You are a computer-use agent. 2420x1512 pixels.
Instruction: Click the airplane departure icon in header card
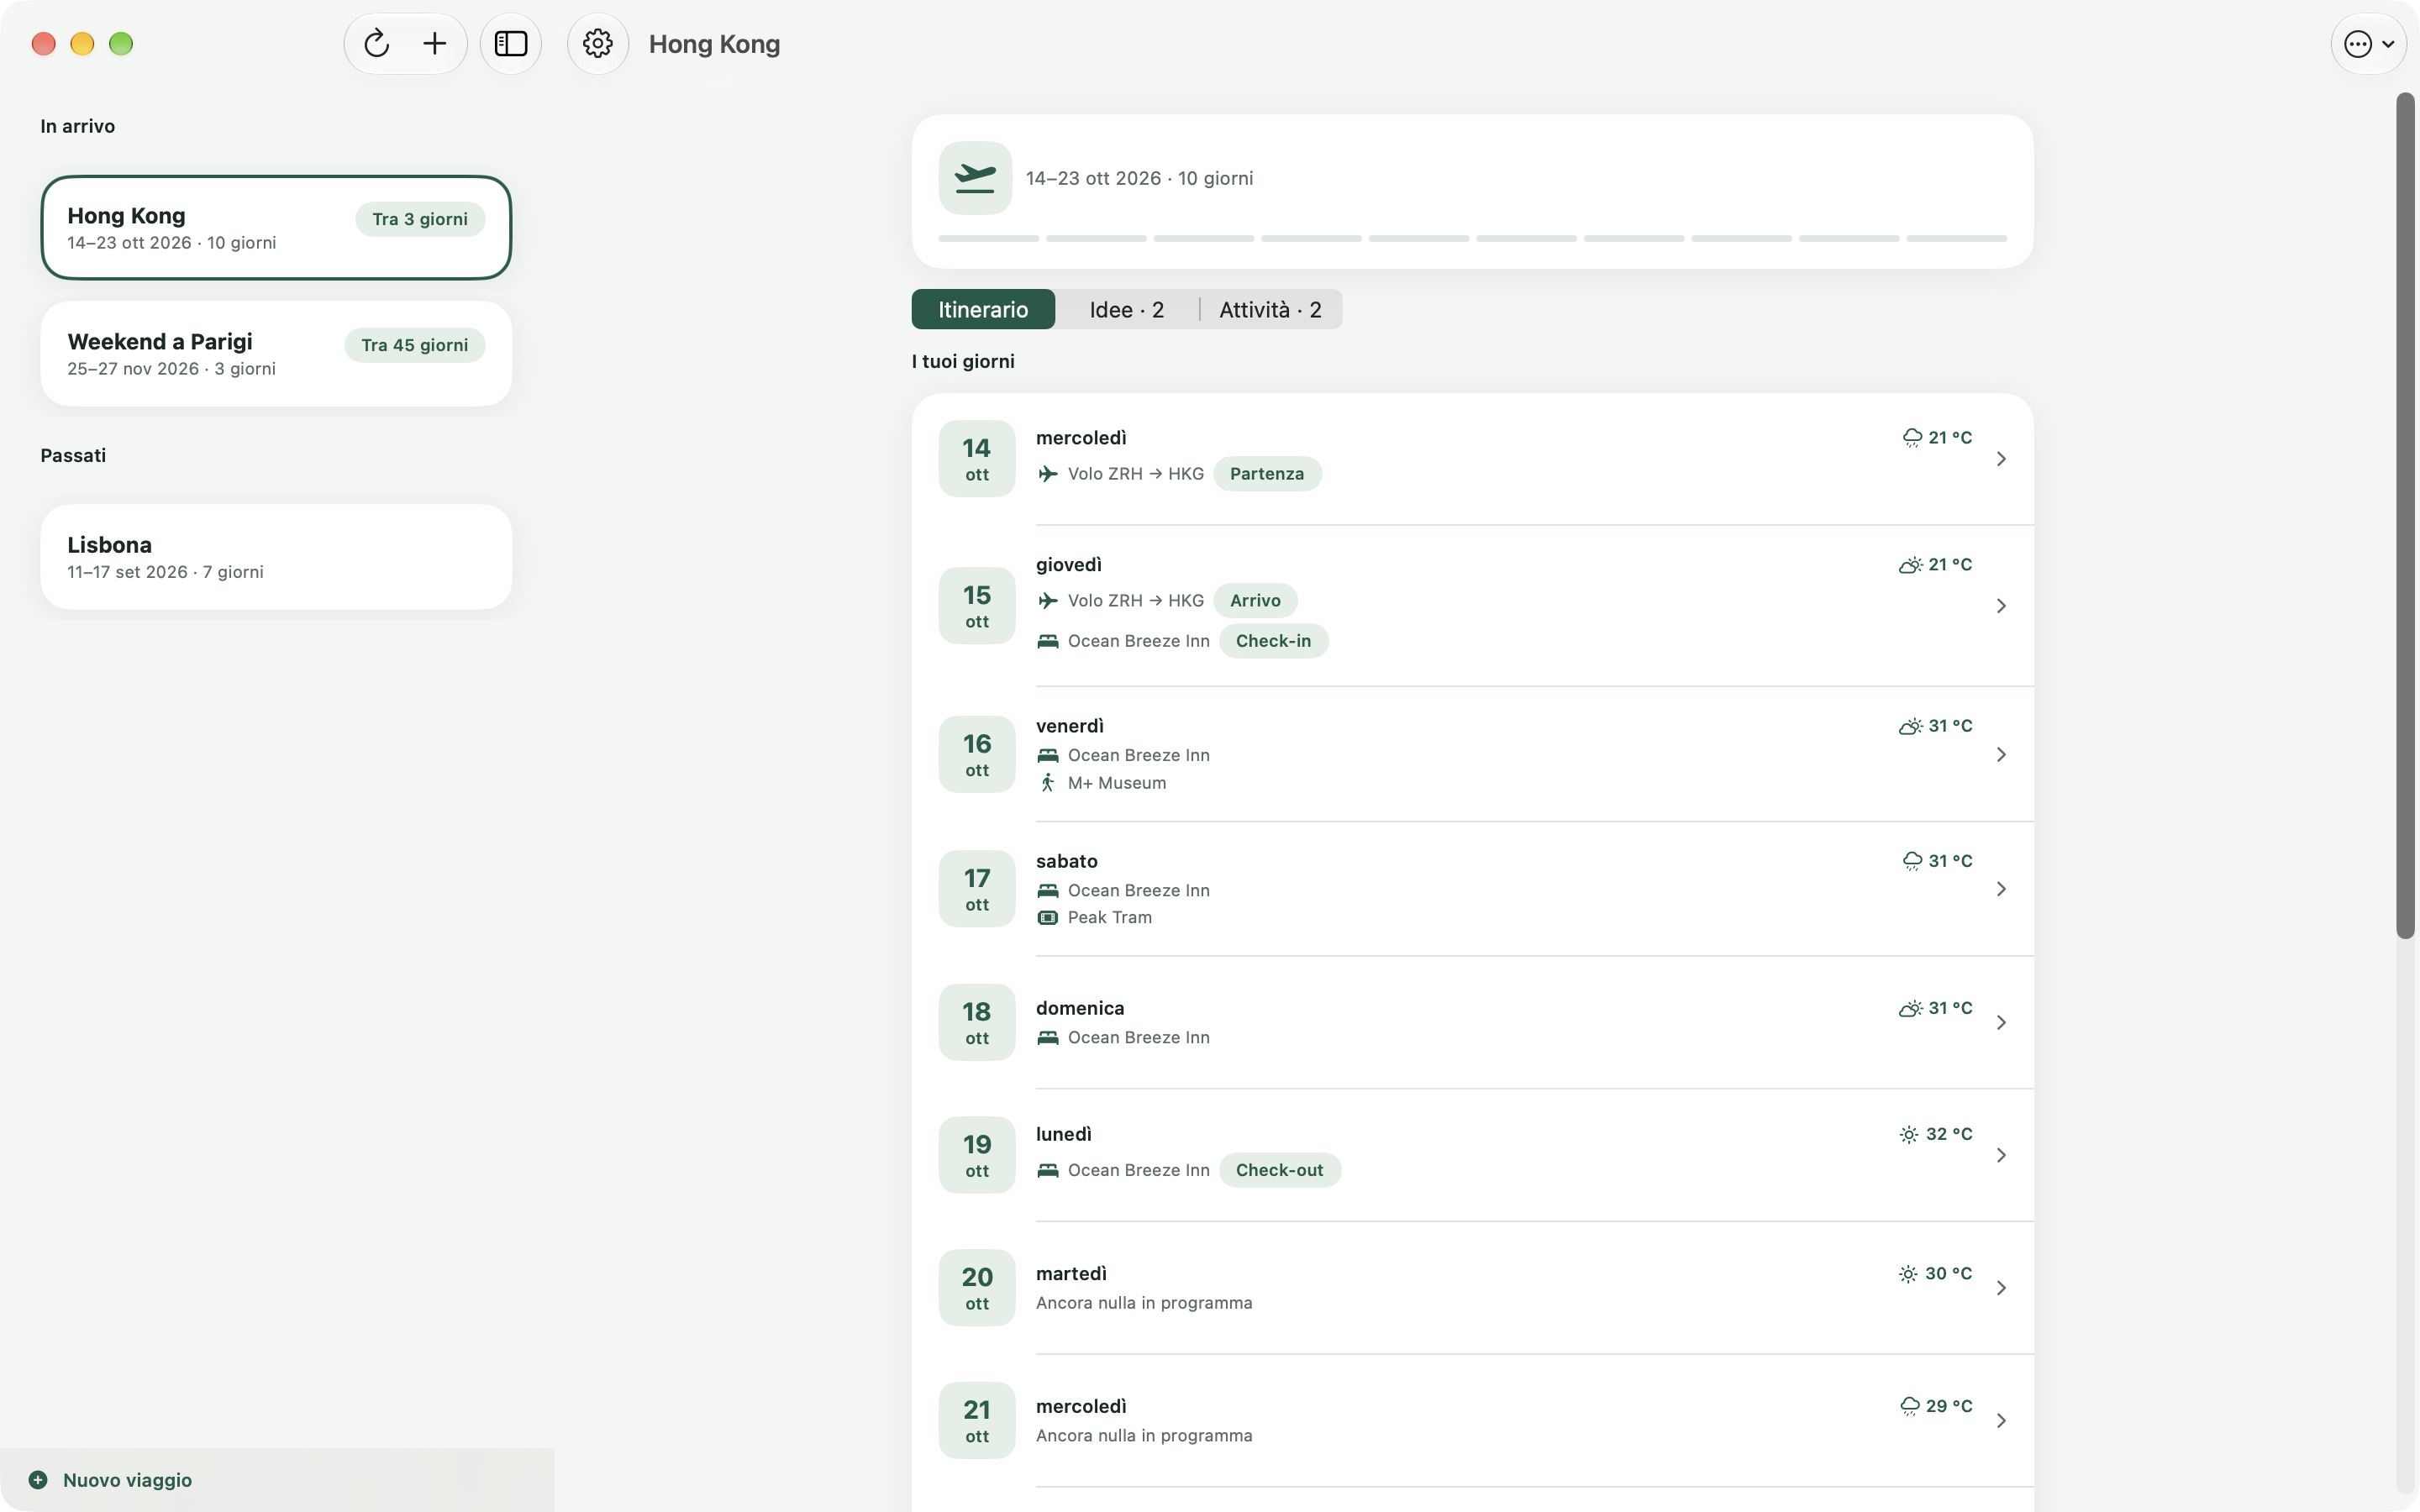point(975,178)
